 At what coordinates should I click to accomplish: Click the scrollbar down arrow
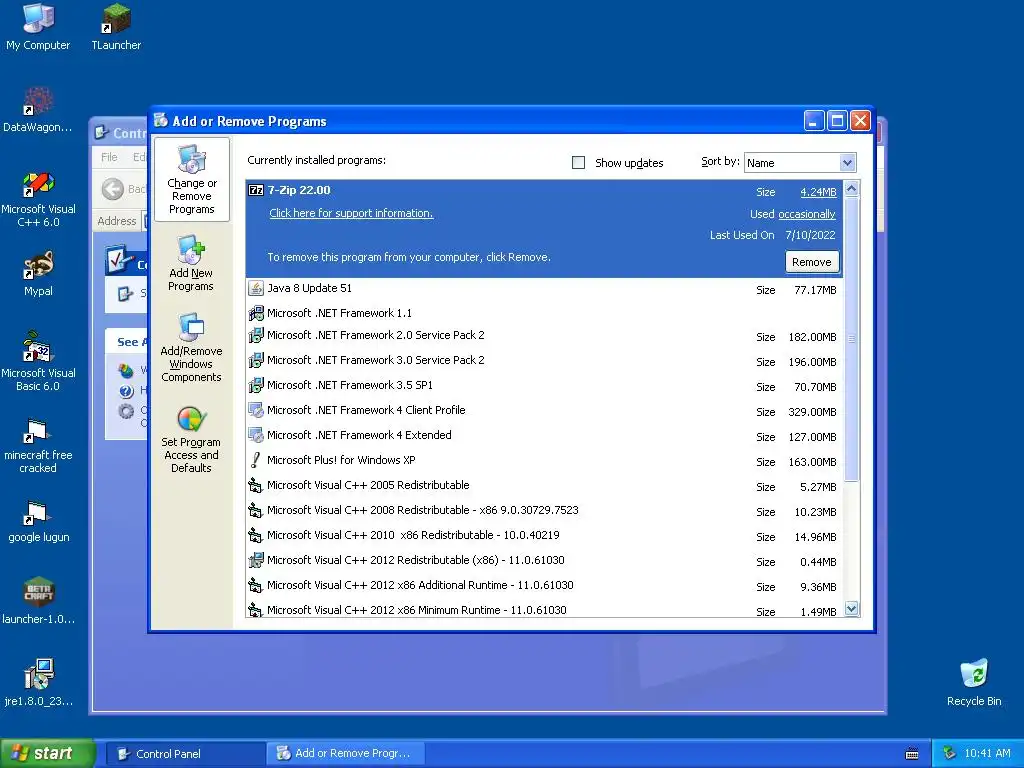851,609
